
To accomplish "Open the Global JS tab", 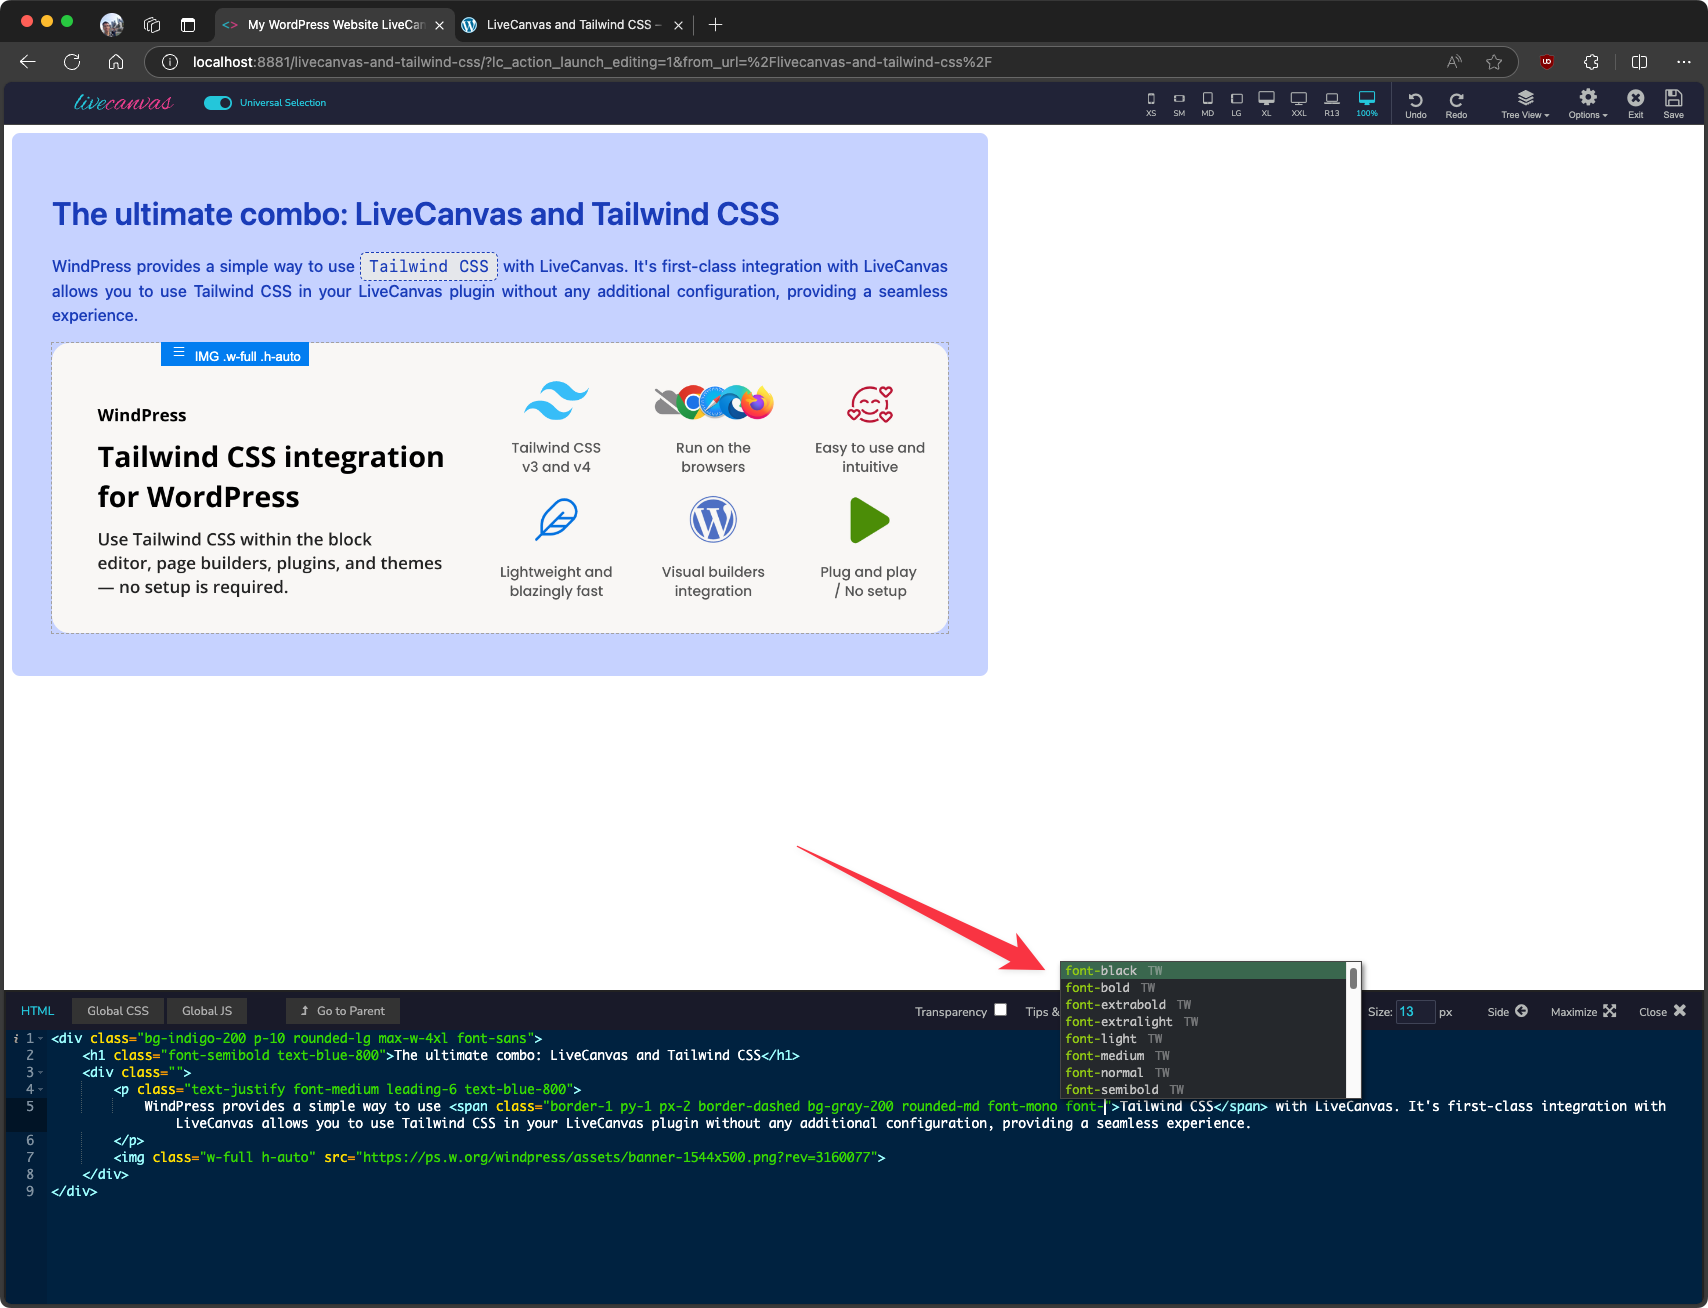I will tap(207, 1011).
